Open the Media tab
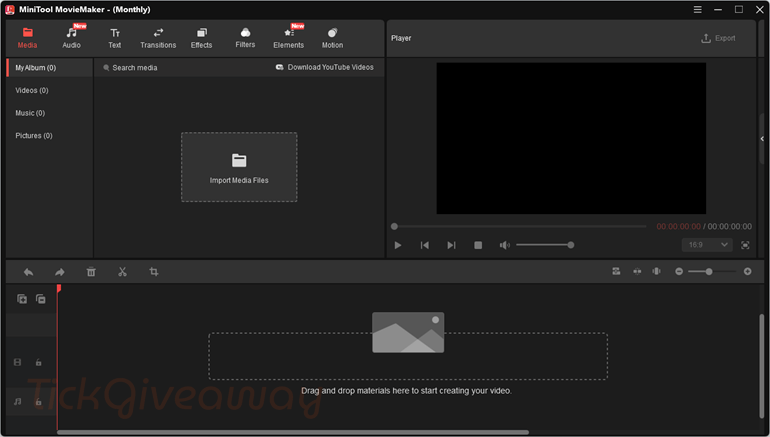Image resolution: width=770 pixels, height=437 pixels. pyautogui.click(x=28, y=38)
